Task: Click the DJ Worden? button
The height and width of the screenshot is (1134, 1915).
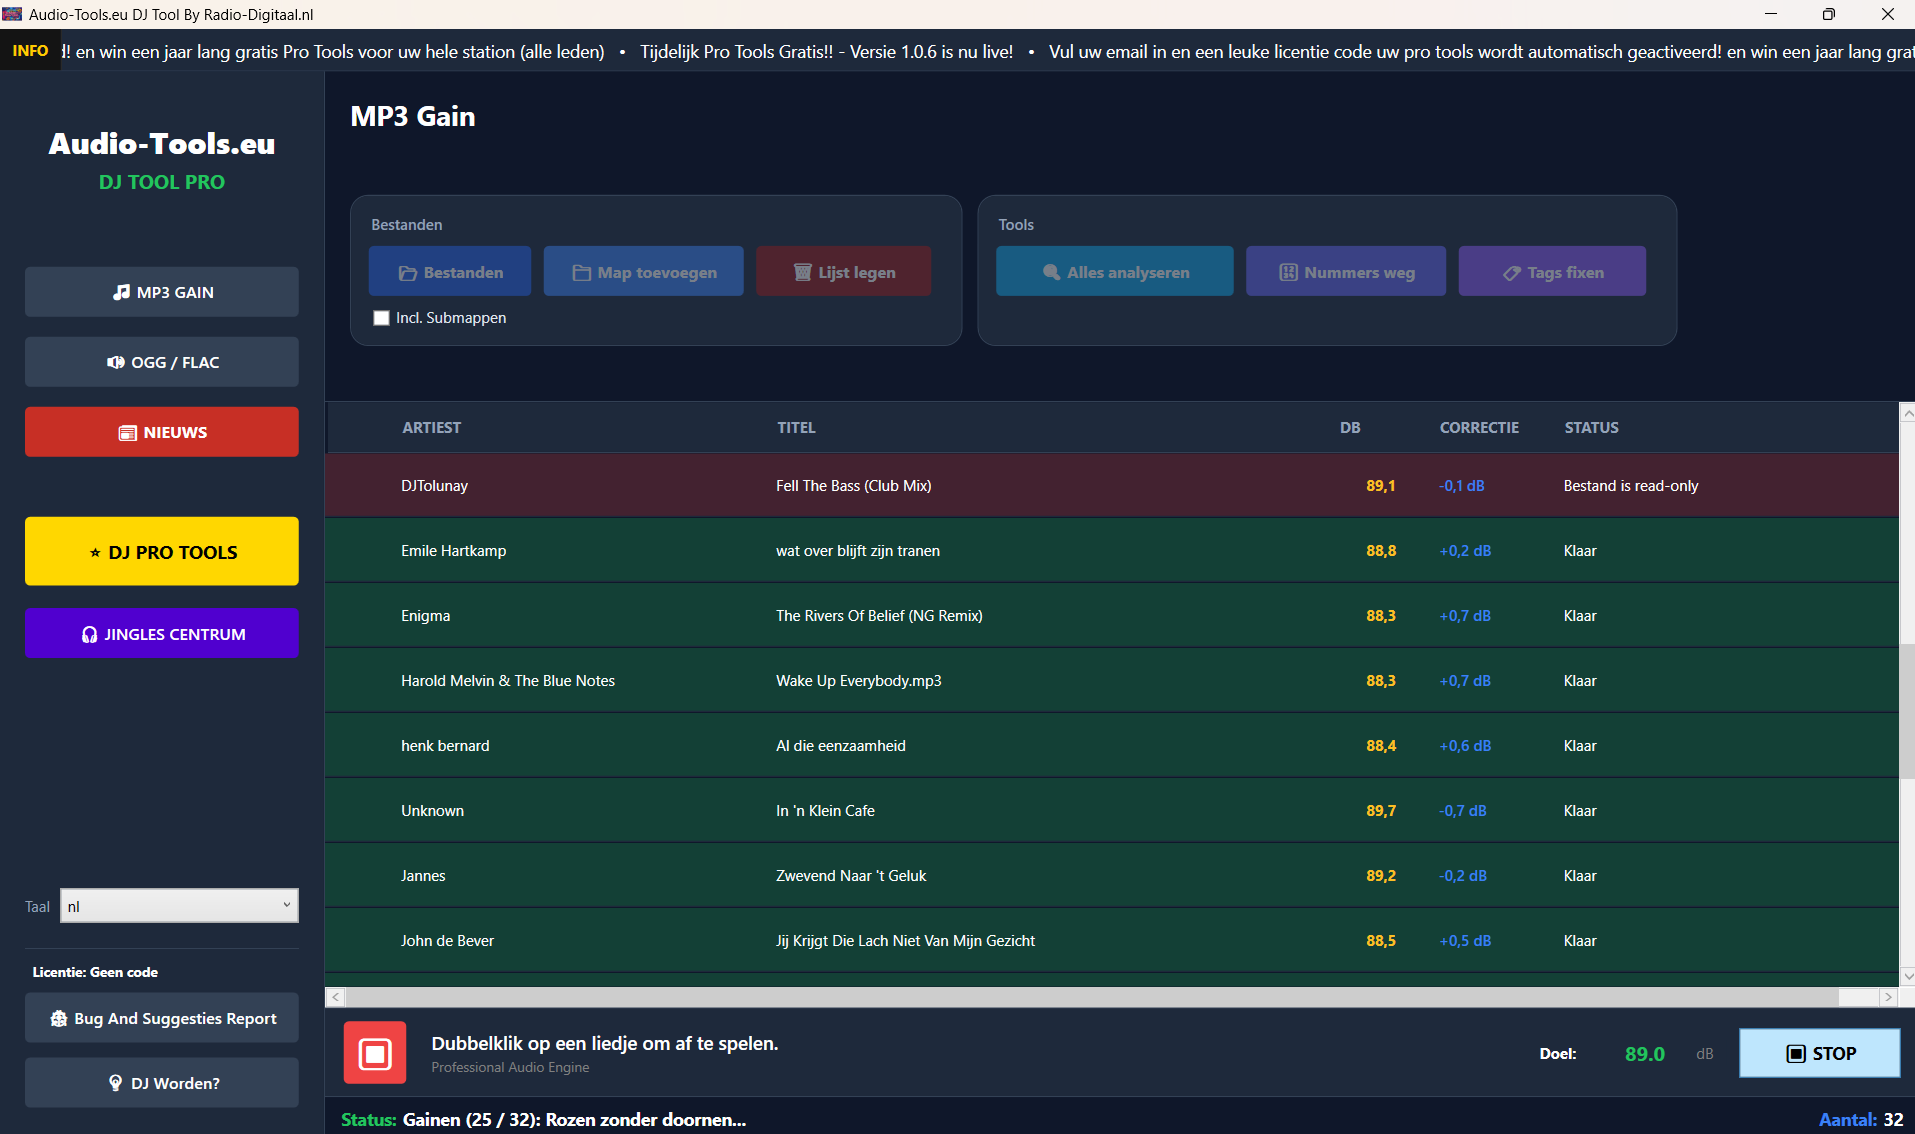Action: [x=162, y=1083]
